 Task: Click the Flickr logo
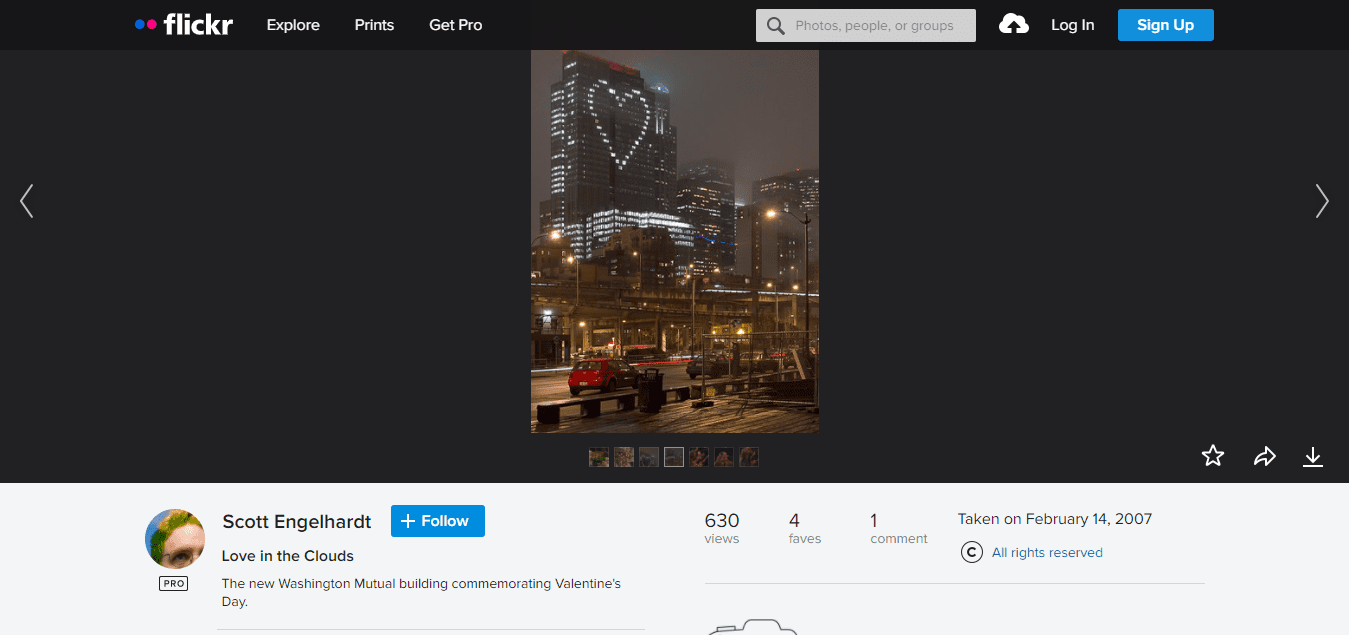(184, 25)
